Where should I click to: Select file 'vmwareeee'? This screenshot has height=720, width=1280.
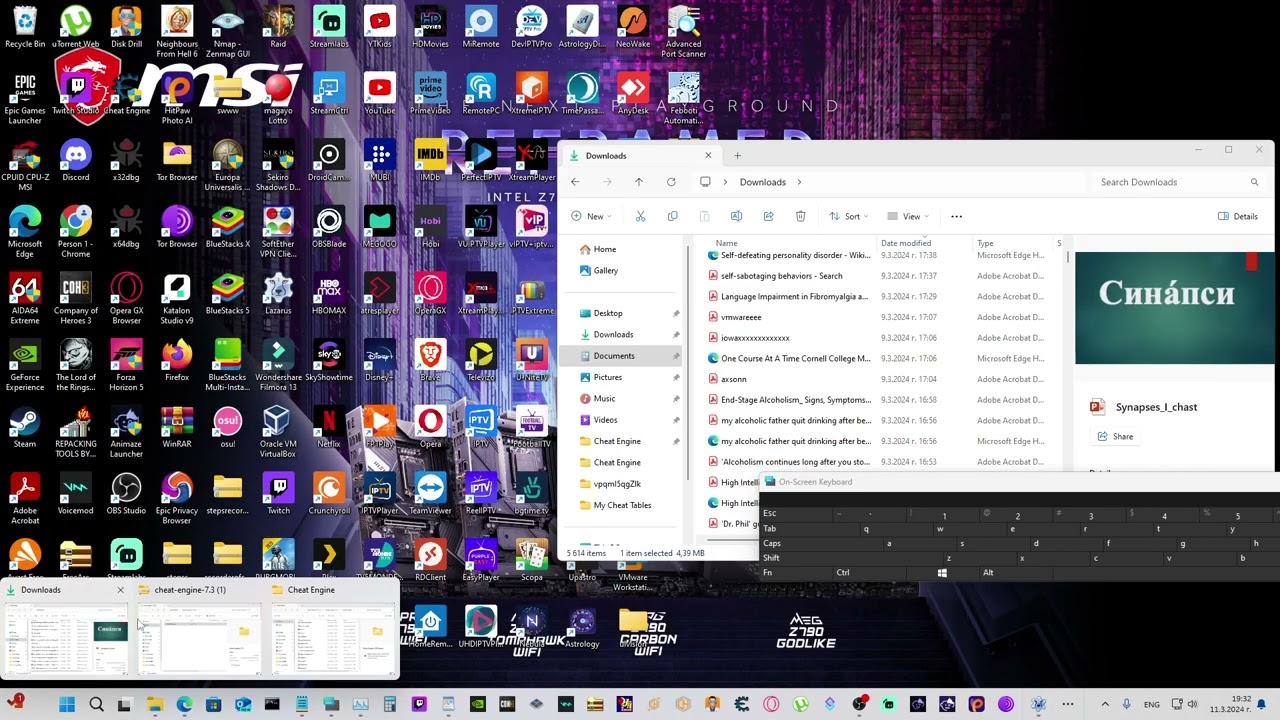coord(741,317)
